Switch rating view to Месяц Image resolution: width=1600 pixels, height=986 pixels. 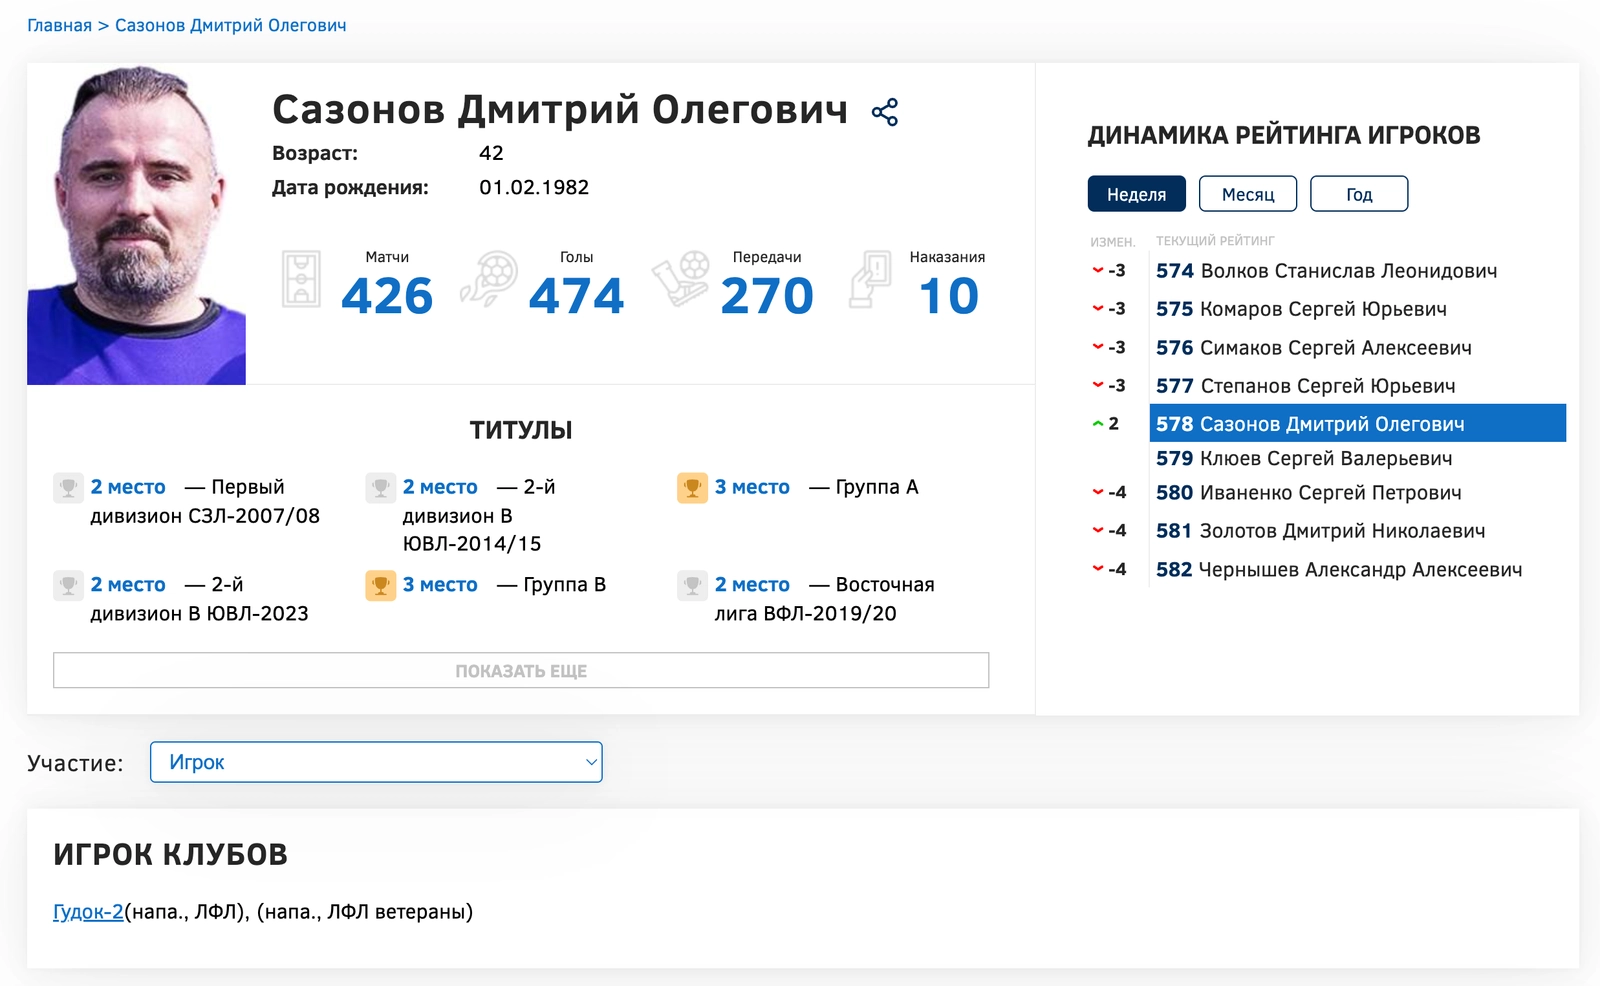[1248, 193]
